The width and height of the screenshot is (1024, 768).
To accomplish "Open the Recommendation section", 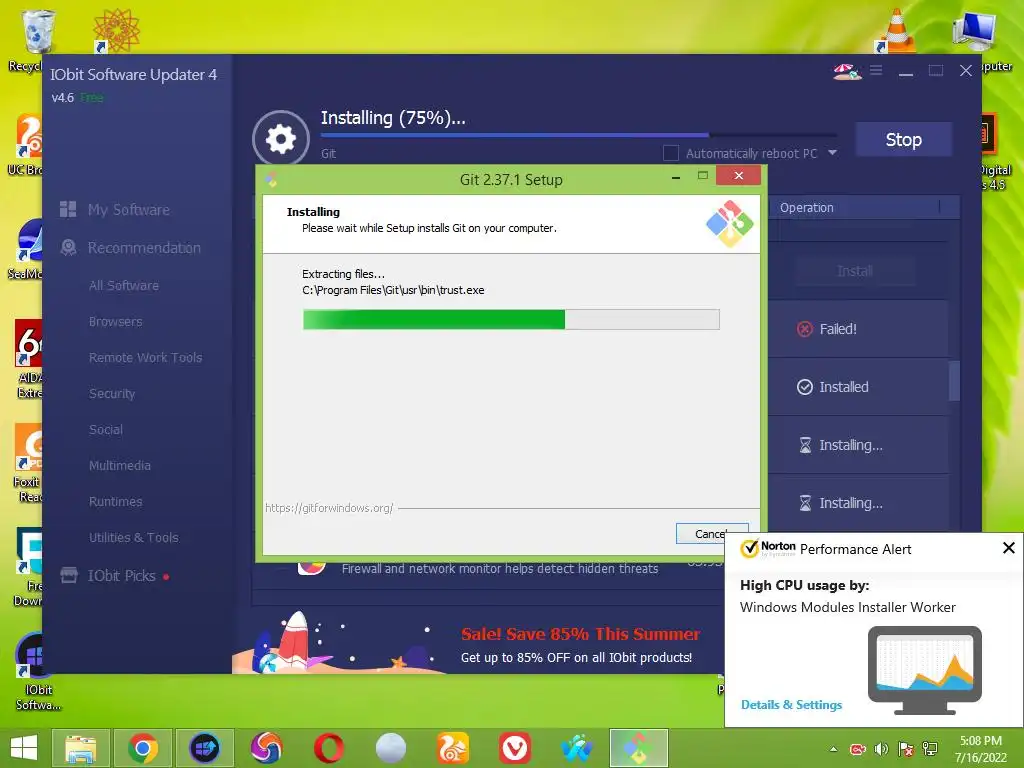I will 144,248.
